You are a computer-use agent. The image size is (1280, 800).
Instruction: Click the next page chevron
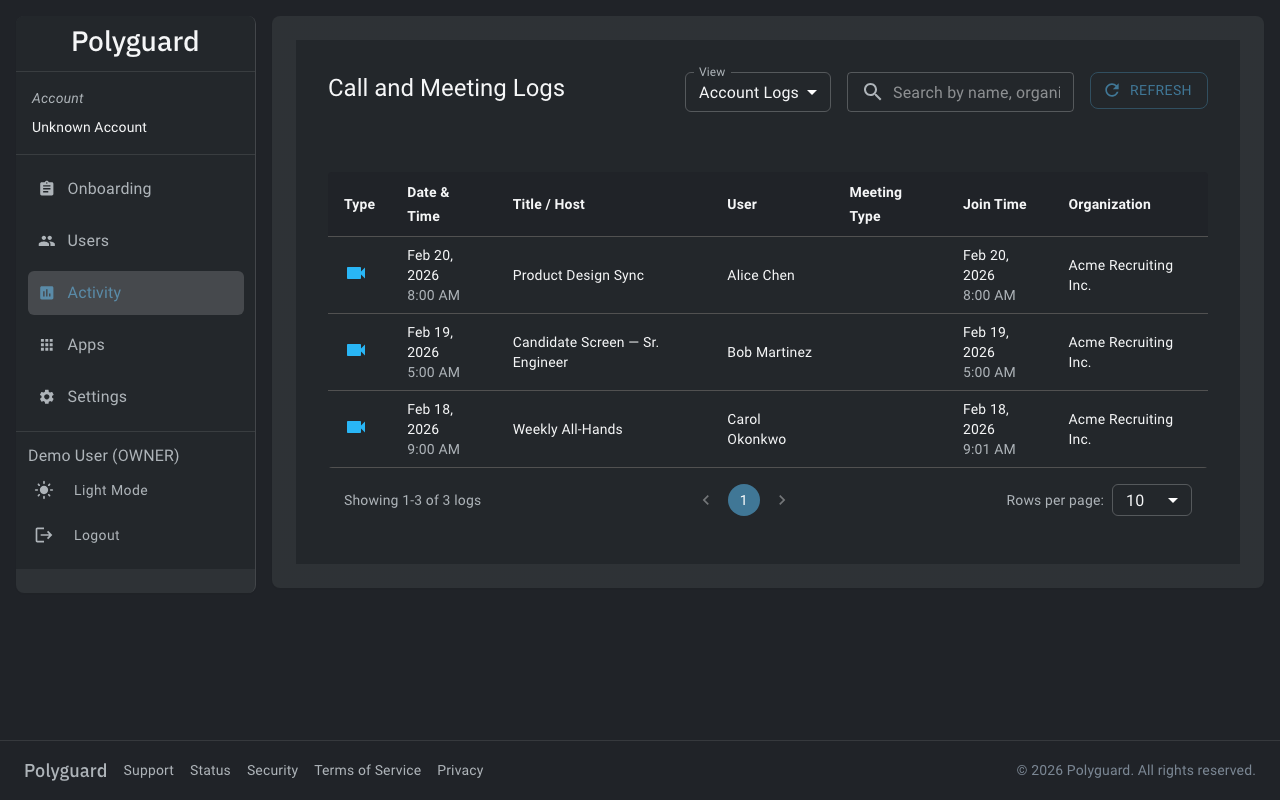pyautogui.click(x=781, y=499)
